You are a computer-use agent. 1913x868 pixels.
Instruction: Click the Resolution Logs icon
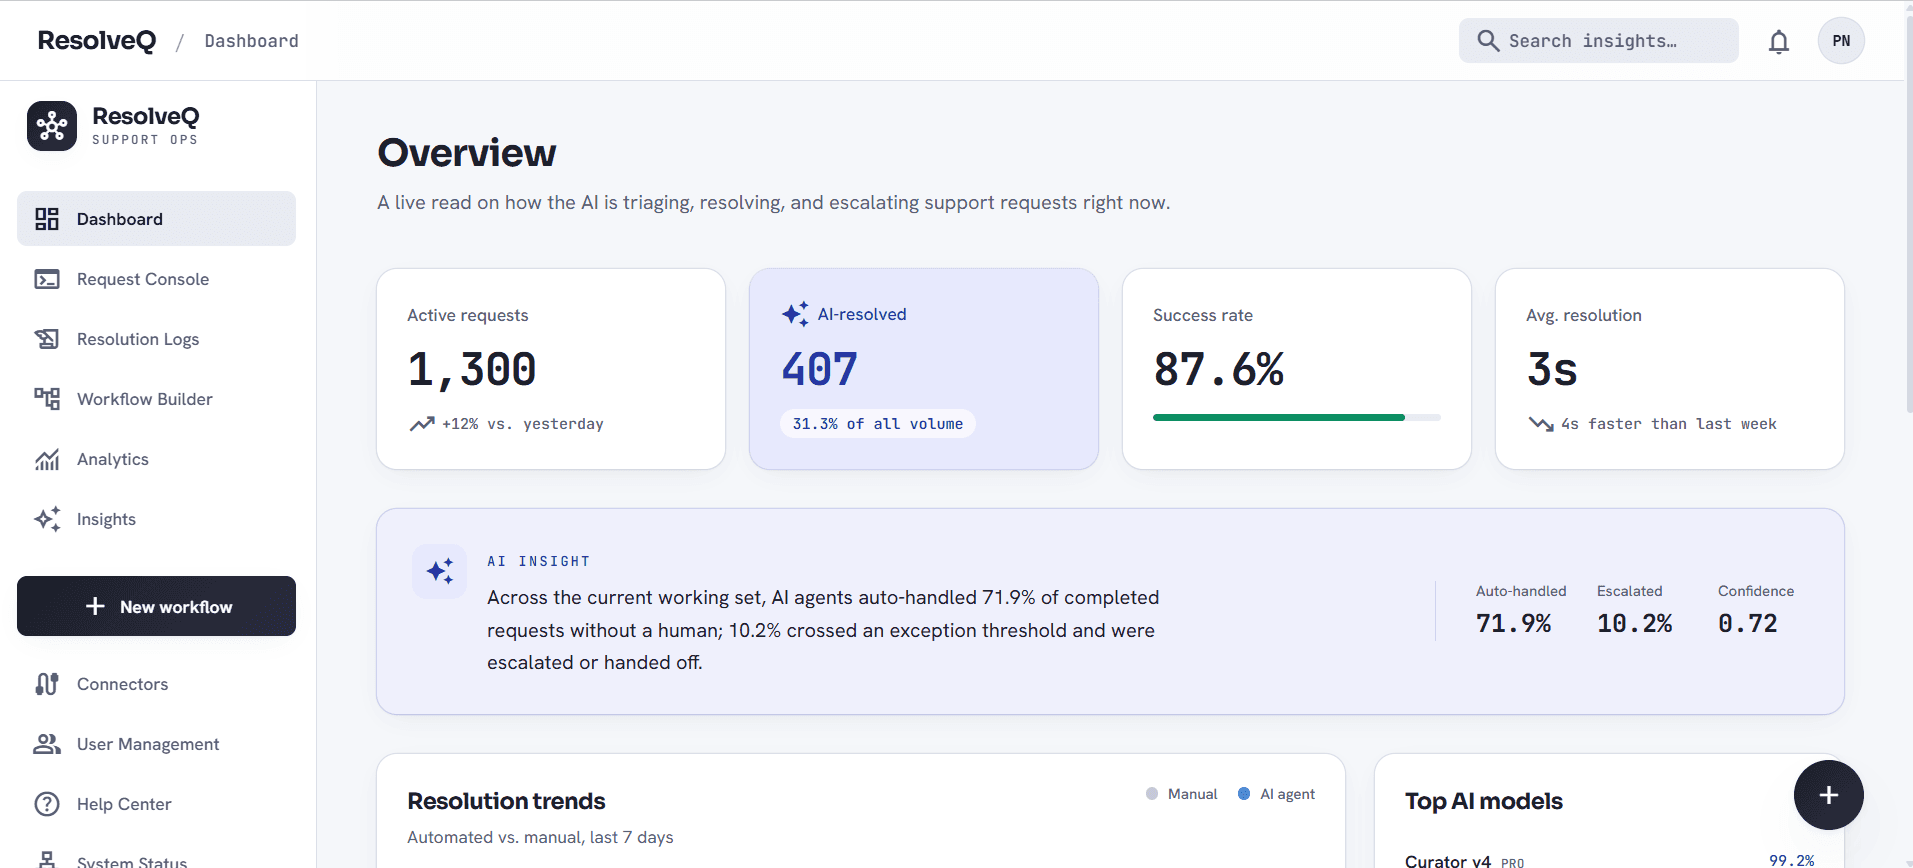point(47,339)
